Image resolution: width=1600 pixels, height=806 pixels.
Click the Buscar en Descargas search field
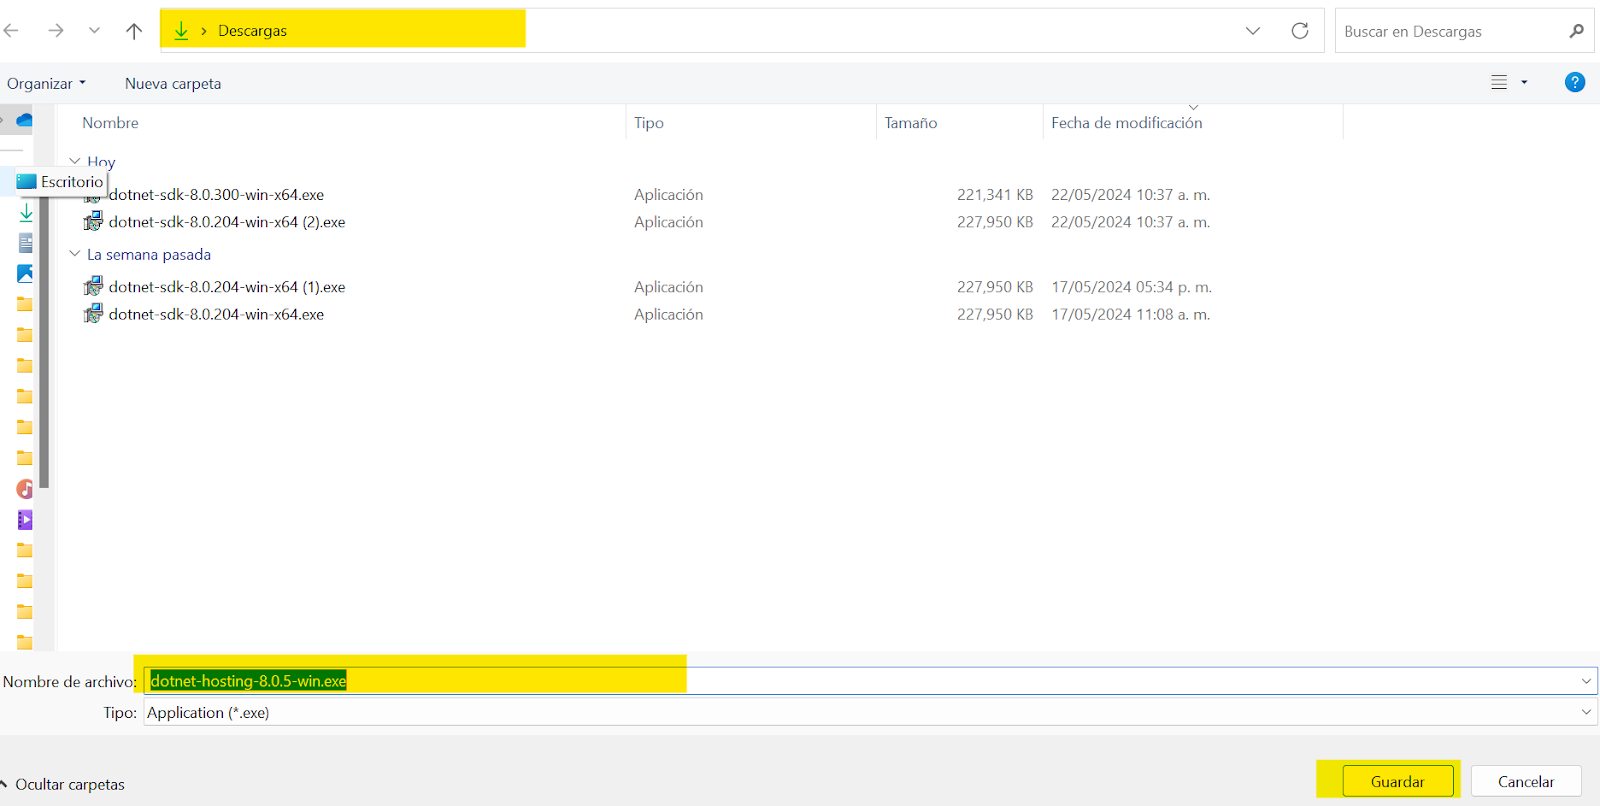(x=1450, y=31)
